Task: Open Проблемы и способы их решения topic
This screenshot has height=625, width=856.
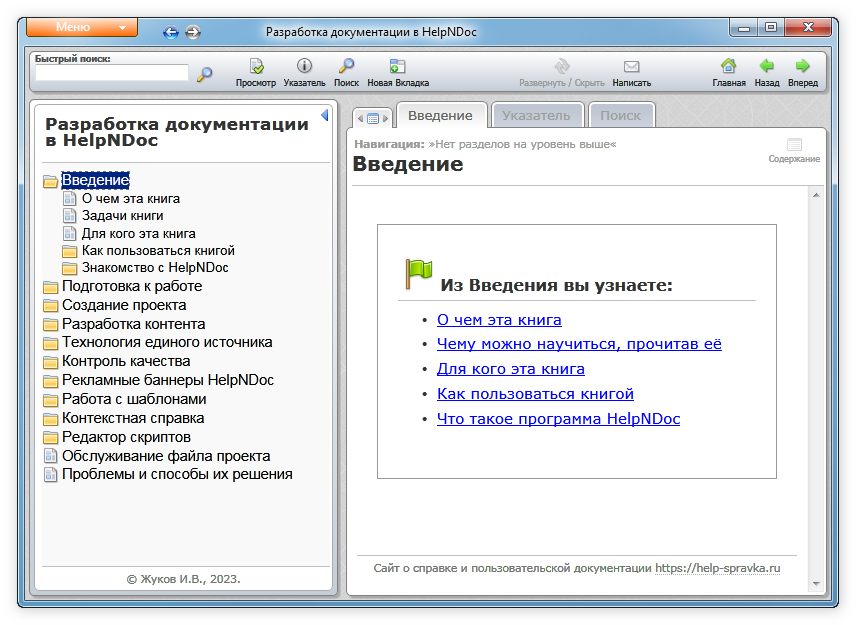Action: tap(177, 474)
